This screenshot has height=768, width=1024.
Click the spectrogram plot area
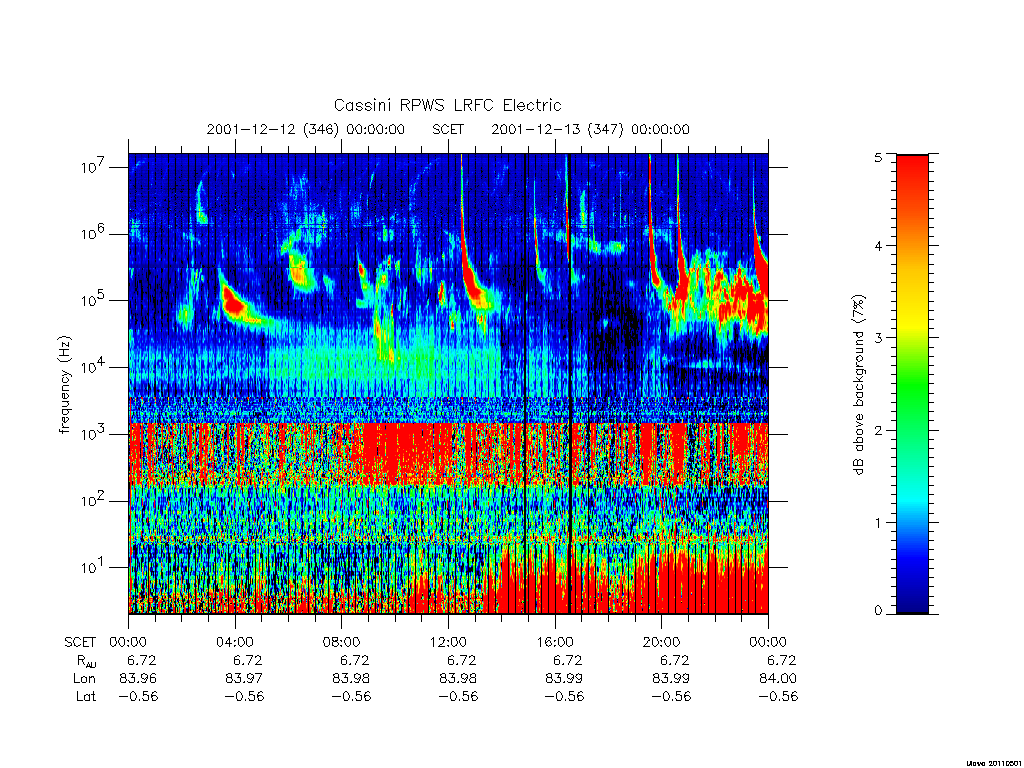pyautogui.click(x=448, y=384)
